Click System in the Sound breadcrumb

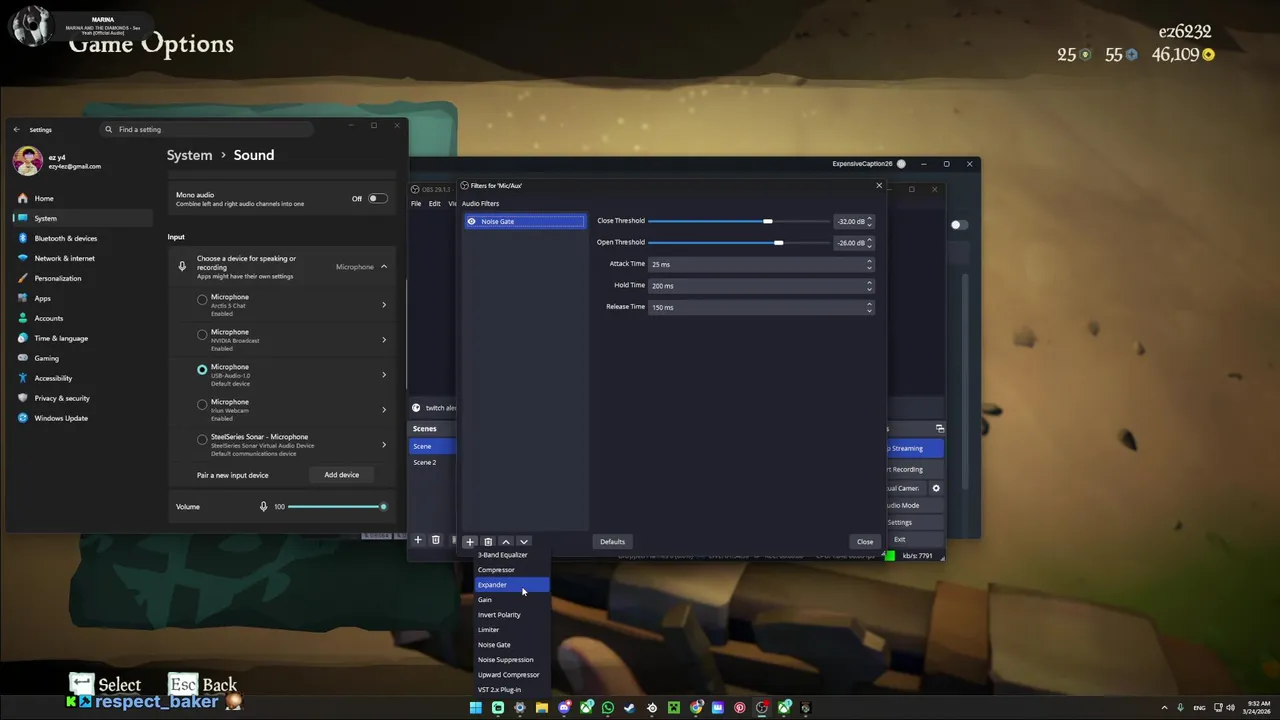click(x=189, y=155)
